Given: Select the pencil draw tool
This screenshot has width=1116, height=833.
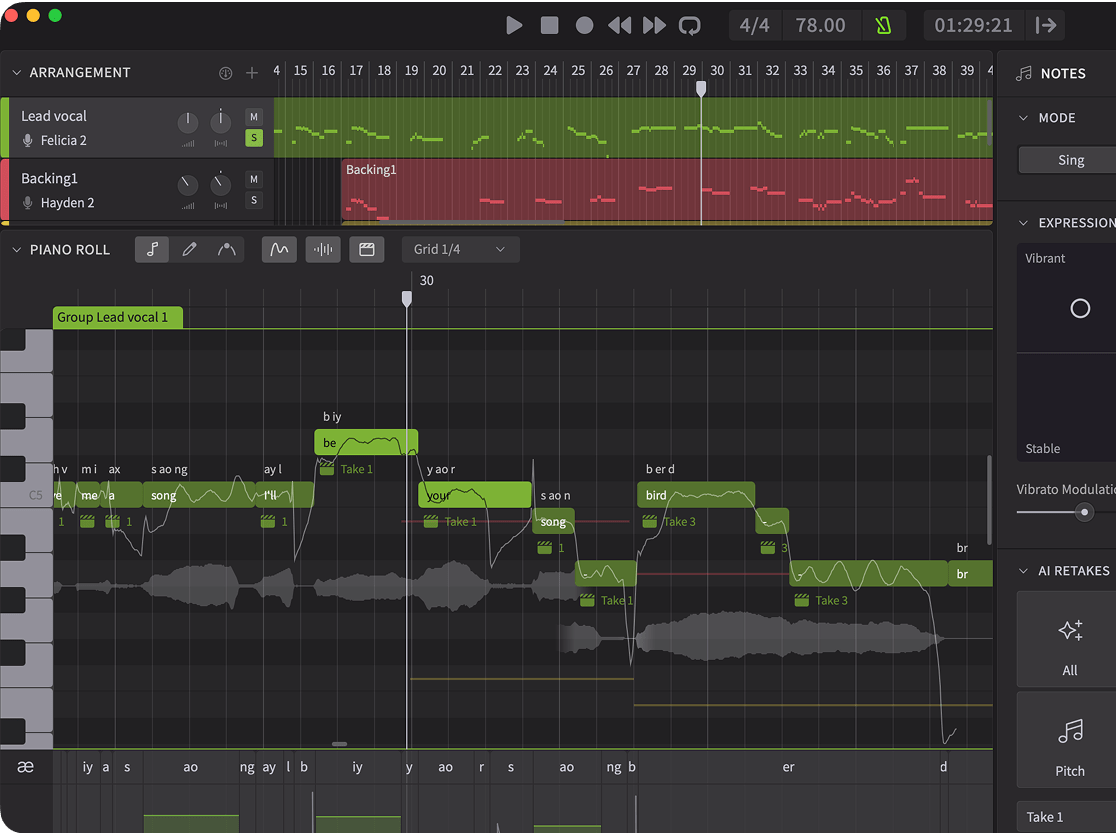Looking at the screenshot, I should tap(189, 249).
